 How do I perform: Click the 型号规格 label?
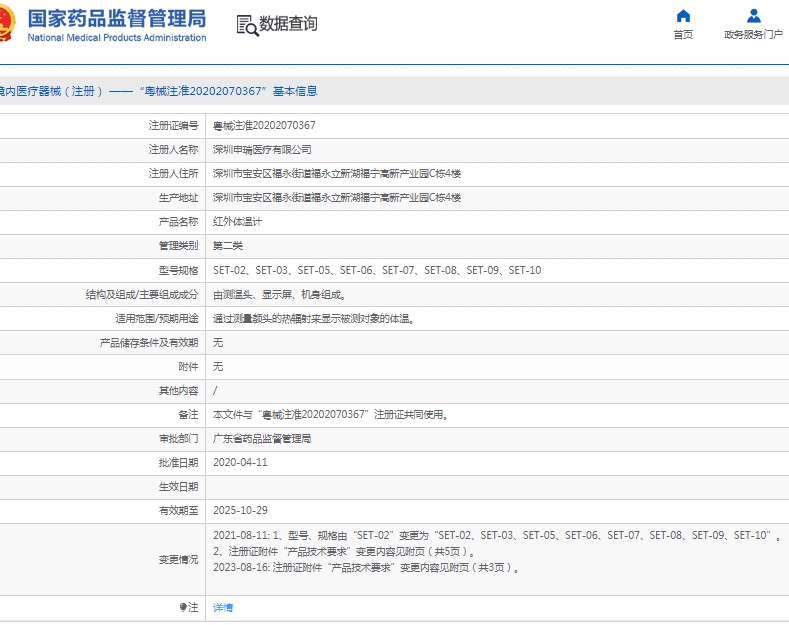(178, 270)
